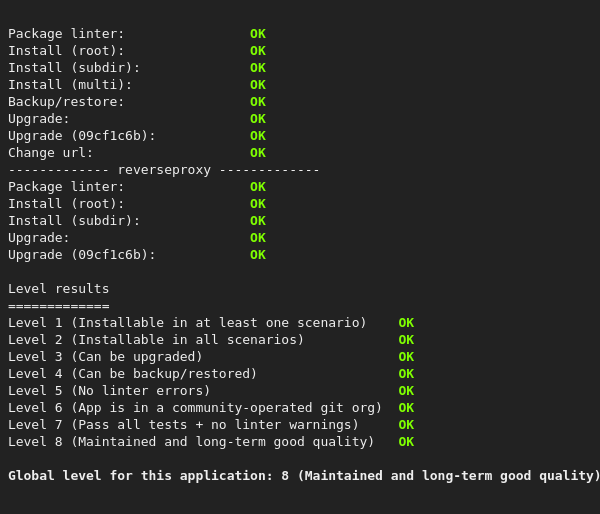Click the "Change url:" test label
The height and width of the screenshot is (514, 600).
[51, 153]
